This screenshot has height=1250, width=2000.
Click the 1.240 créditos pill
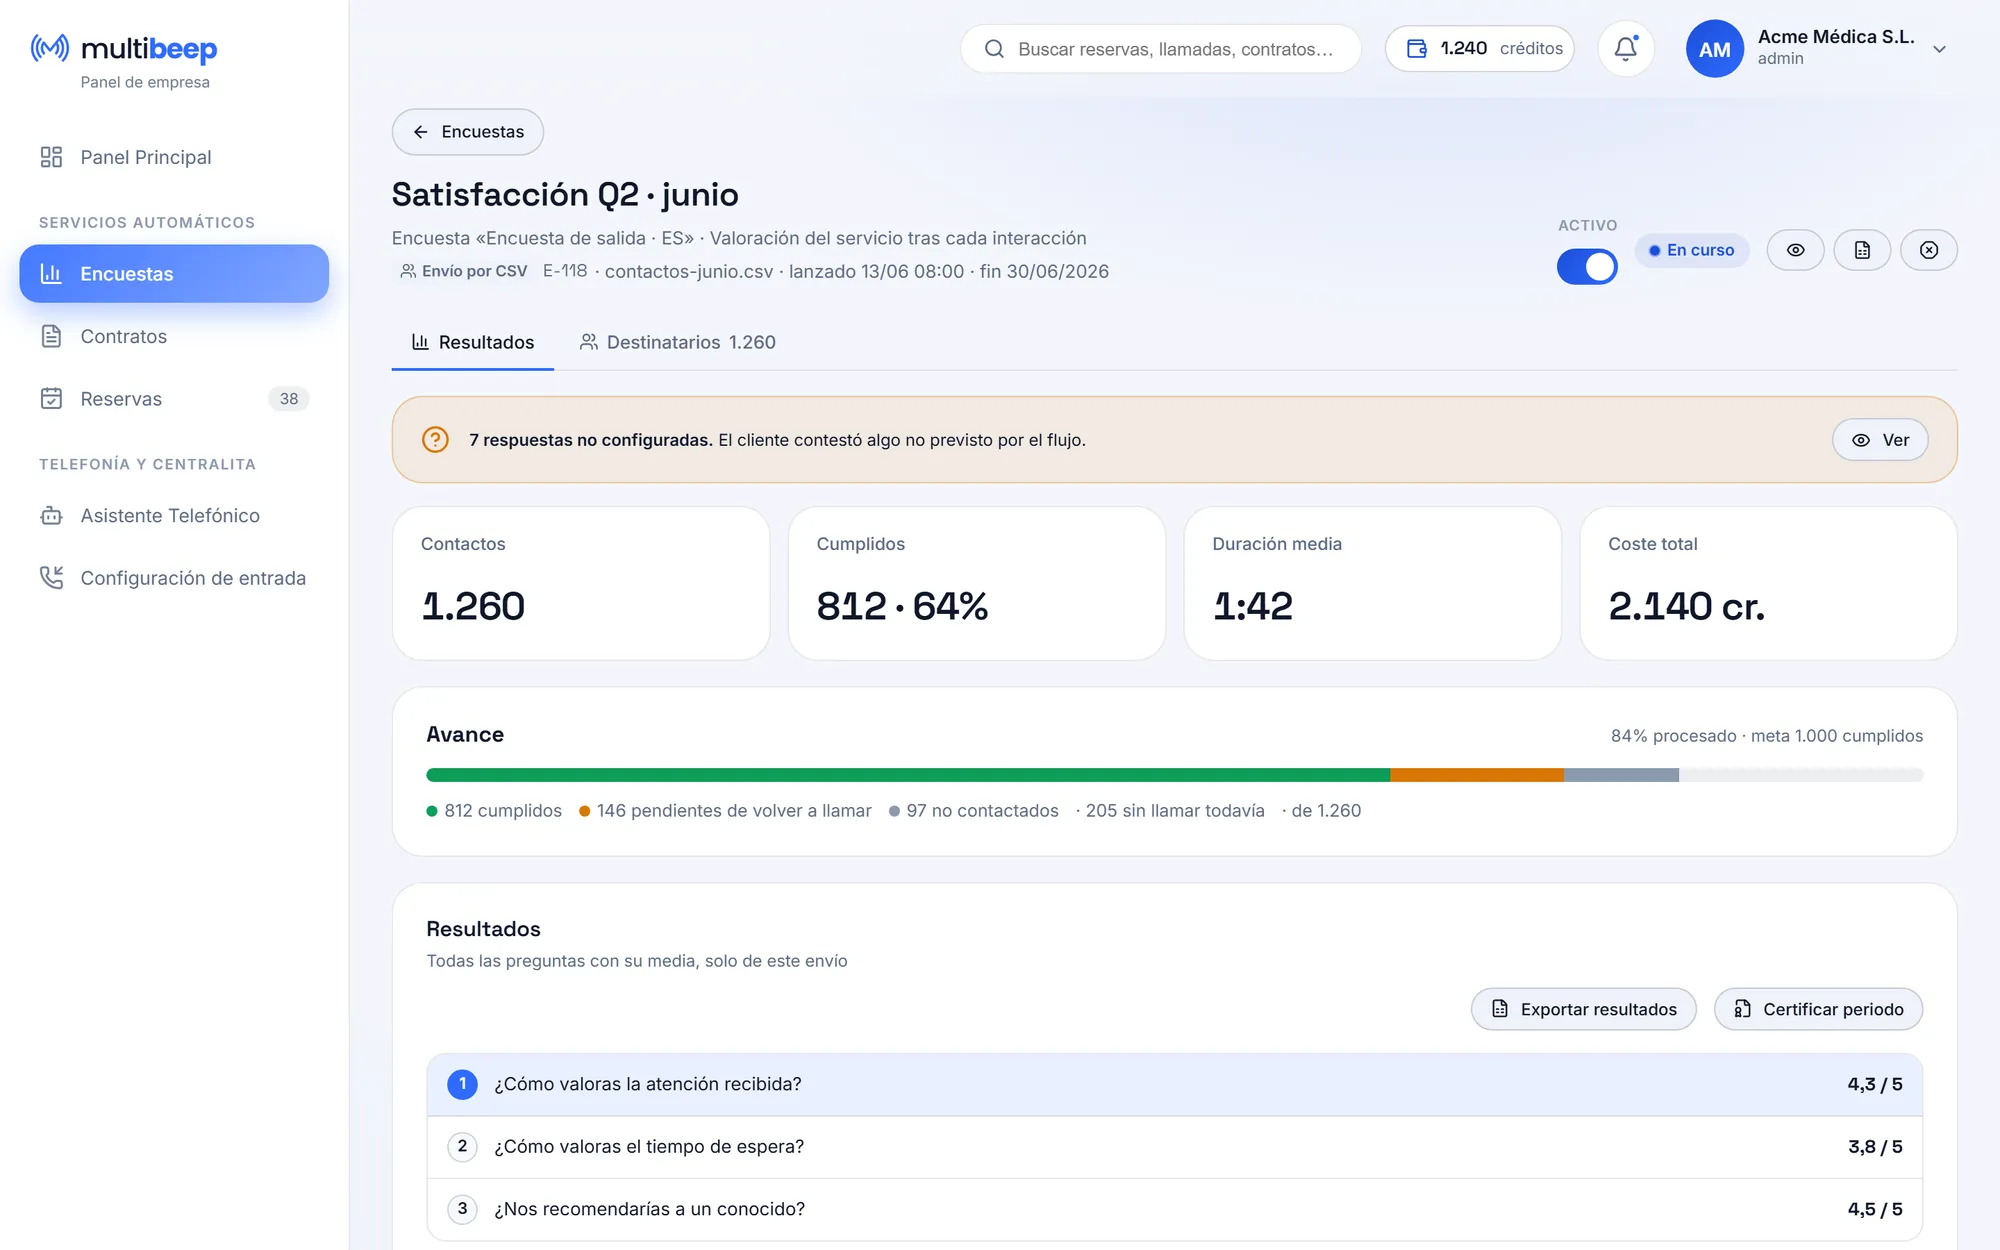pos(1480,48)
